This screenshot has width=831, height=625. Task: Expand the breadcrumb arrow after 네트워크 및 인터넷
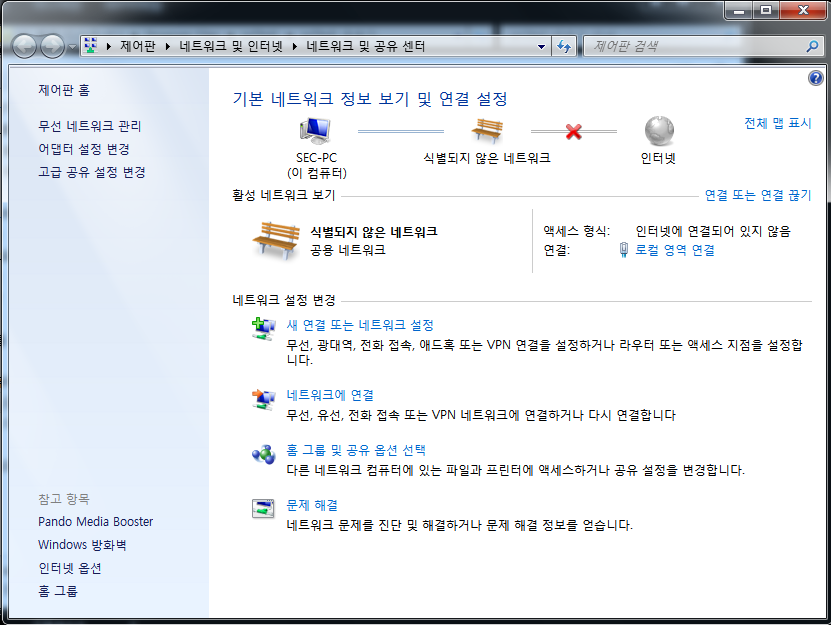point(295,47)
